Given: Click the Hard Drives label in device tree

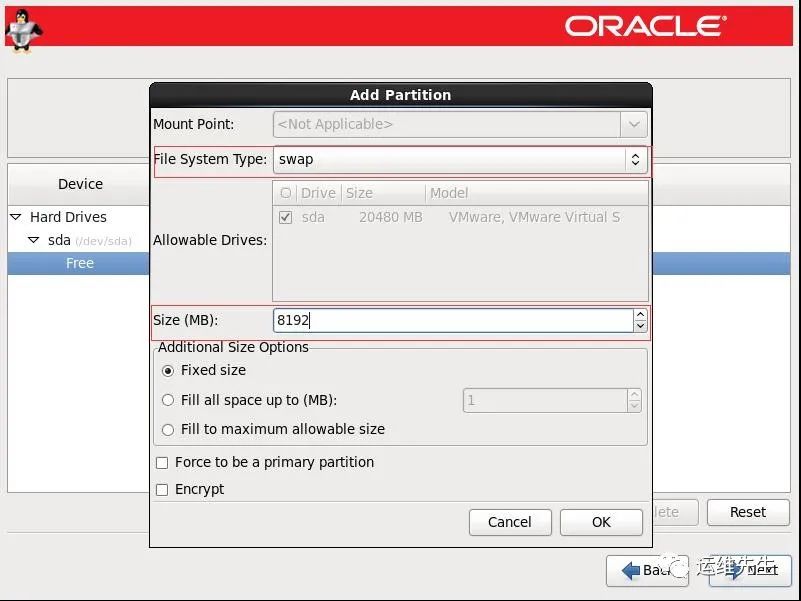Looking at the screenshot, I should coord(68,217).
